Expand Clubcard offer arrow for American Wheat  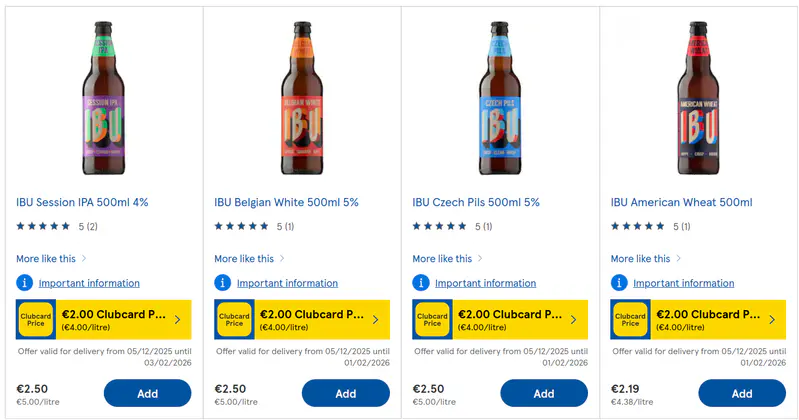[x=771, y=320]
